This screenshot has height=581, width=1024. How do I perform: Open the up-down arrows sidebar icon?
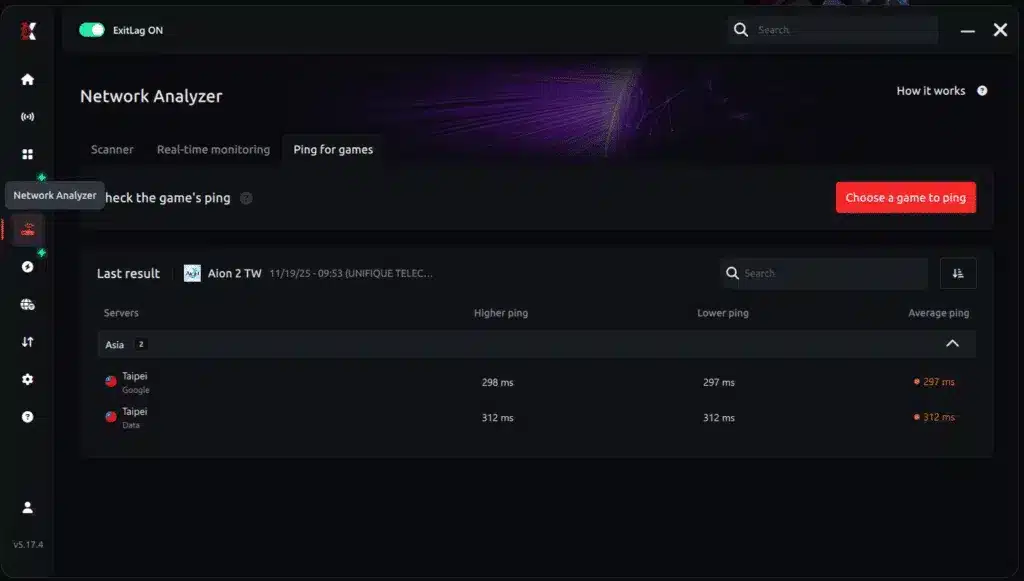[27, 341]
